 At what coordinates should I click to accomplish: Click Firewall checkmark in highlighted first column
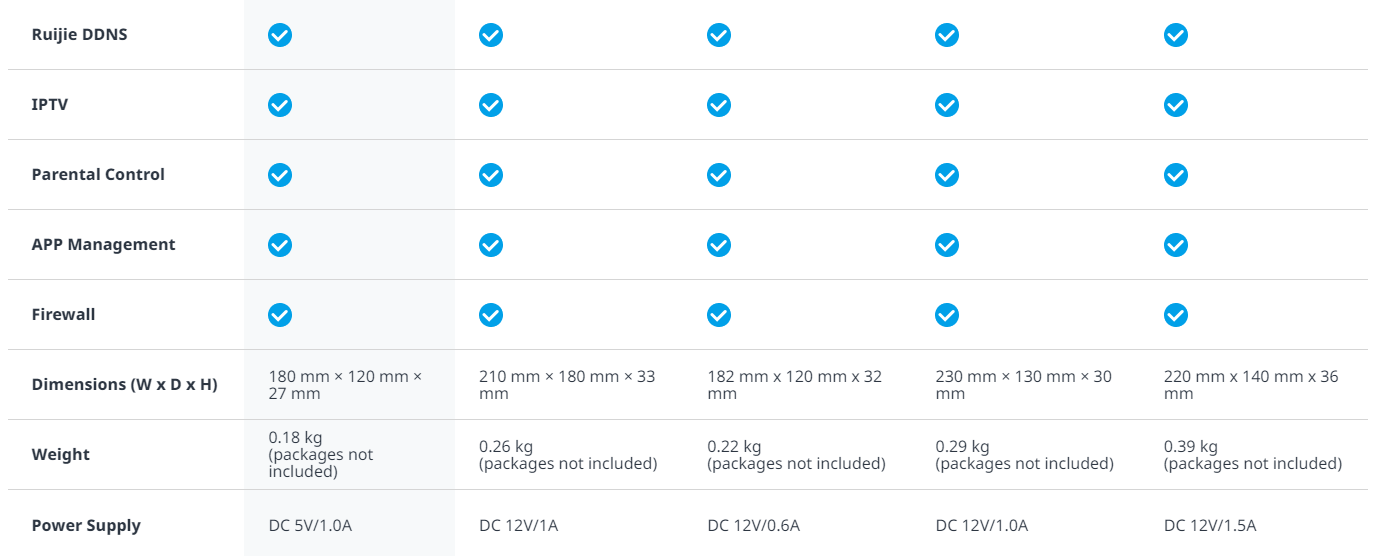(x=280, y=315)
